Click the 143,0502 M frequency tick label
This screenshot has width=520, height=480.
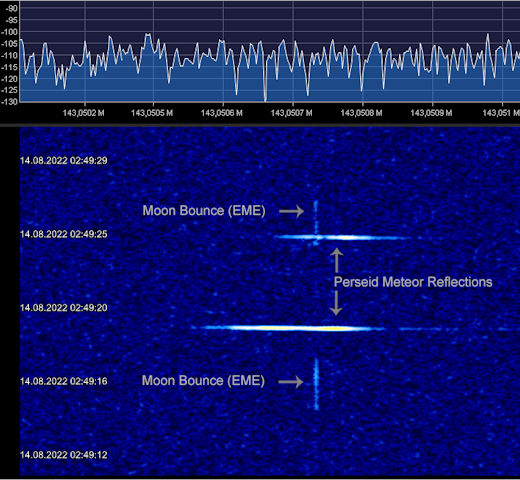click(x=83, y=113)
